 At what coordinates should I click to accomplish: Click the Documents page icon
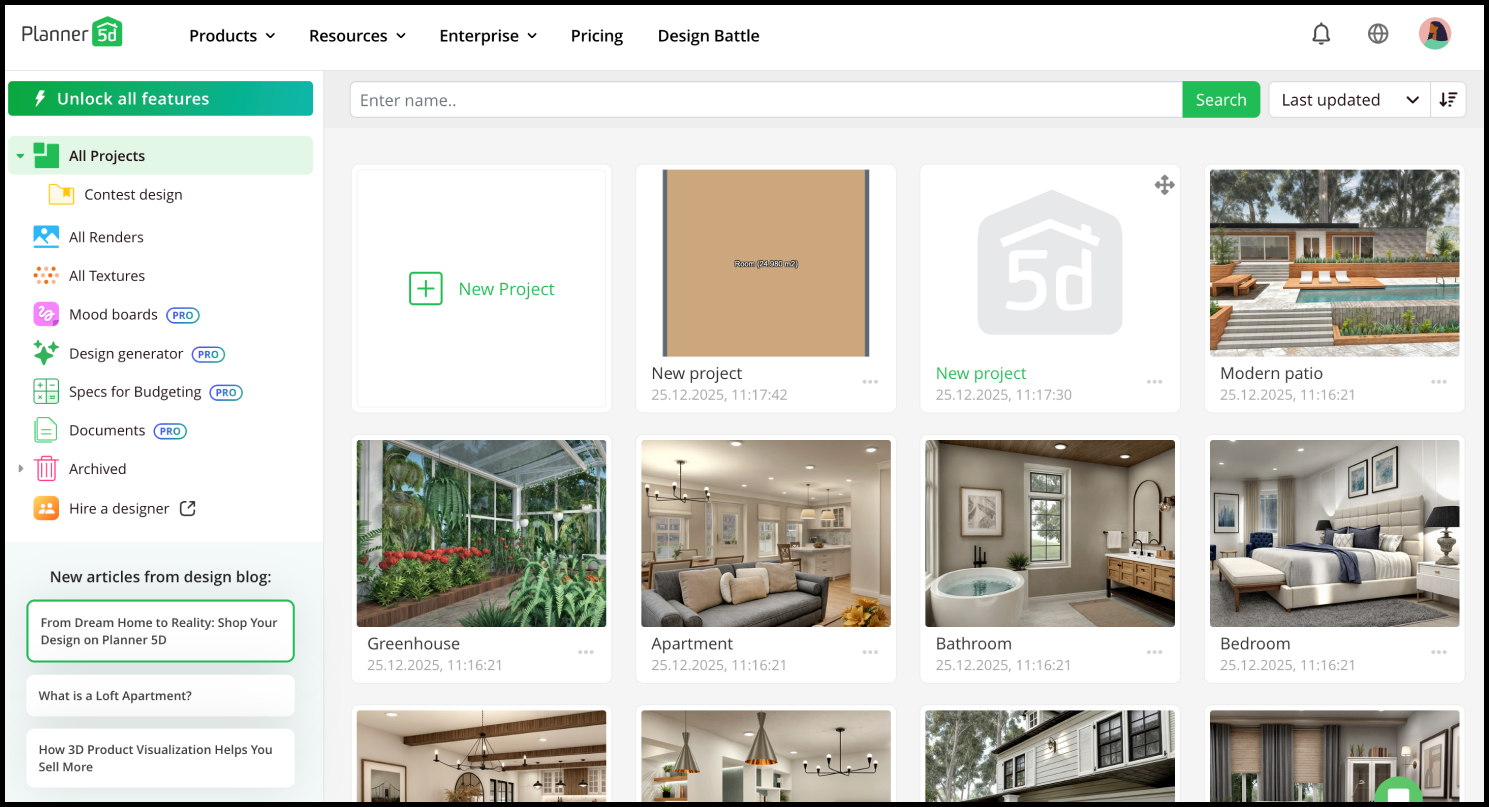[x=46, y=430]
